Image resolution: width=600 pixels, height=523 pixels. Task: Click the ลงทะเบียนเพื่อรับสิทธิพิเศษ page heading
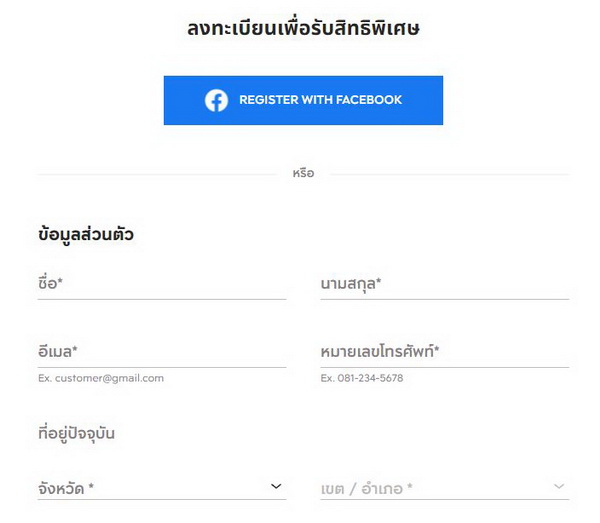coord(303,29)
